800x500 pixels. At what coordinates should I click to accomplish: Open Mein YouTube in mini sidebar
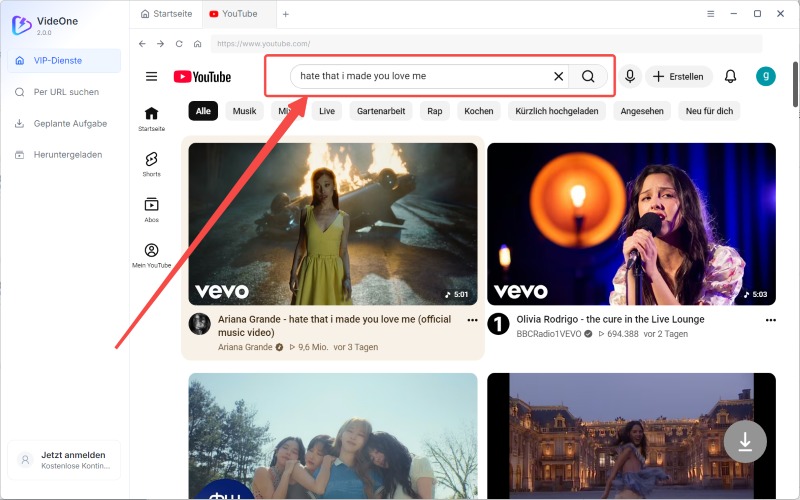point(152,255)
